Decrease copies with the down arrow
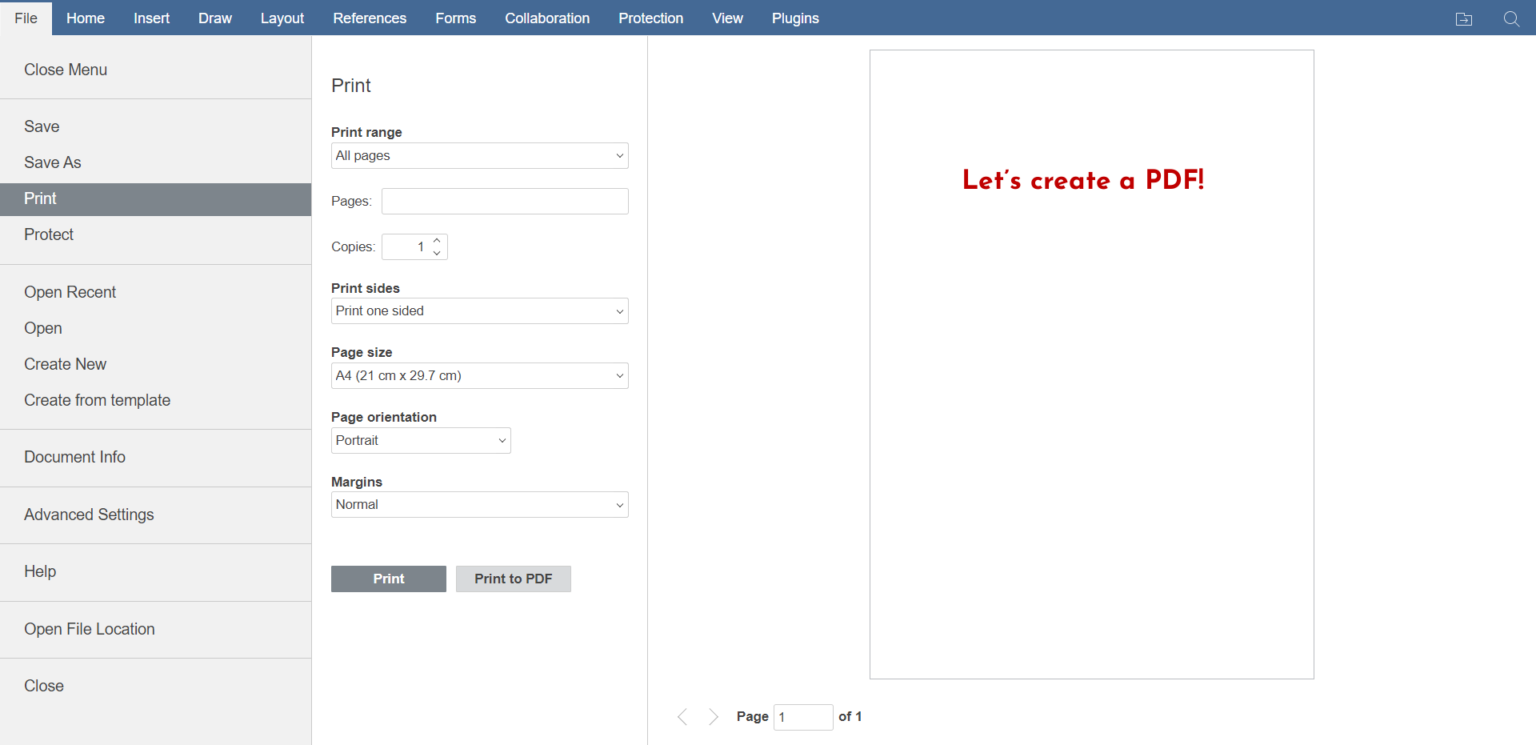Screen dimensions: 1536x745 tap(437, 253)
